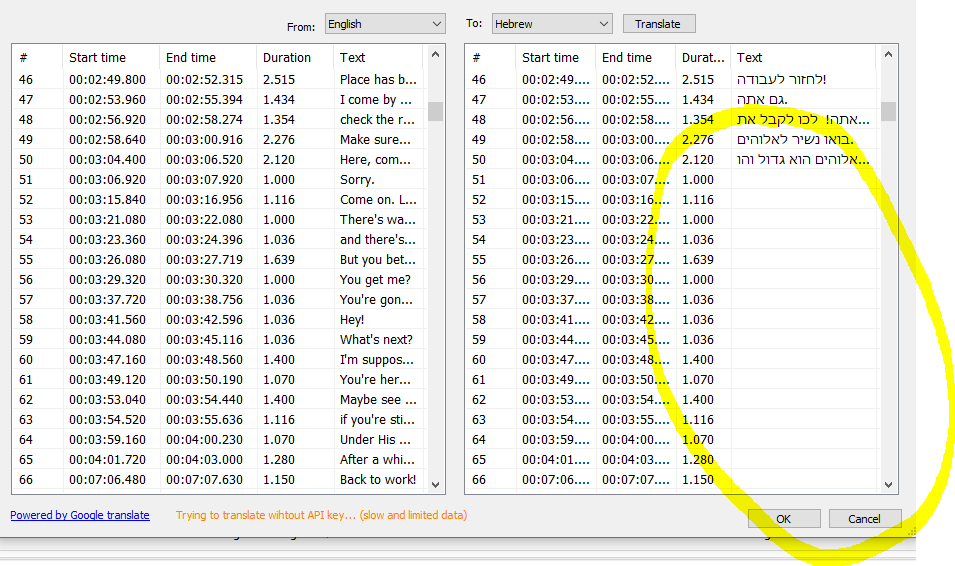Select left row 62 text 'Maybe see ...'
Viewport: 955px width, 566px height.
click(x=378, y=400)
